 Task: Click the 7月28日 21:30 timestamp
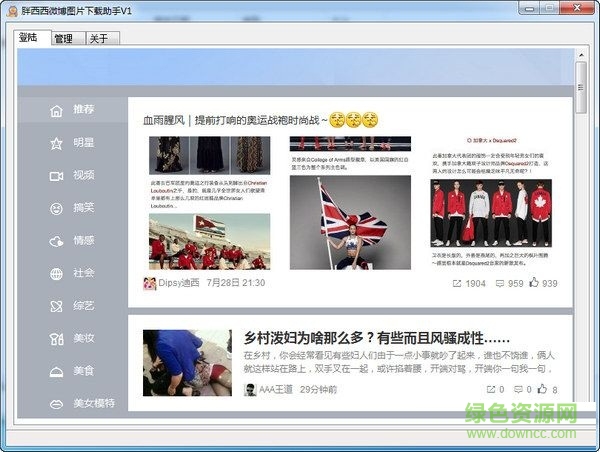236,283
